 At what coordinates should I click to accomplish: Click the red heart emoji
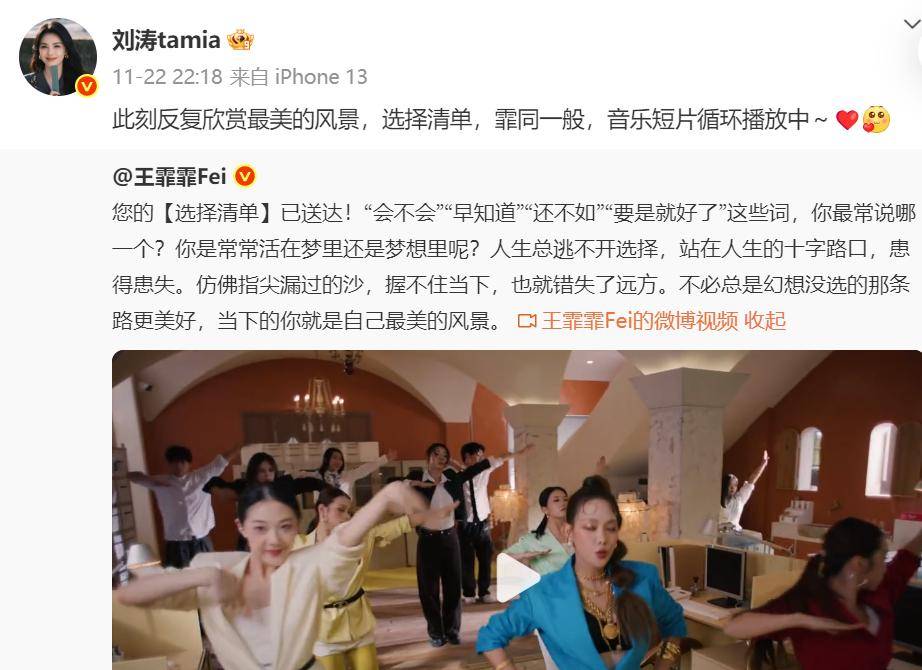coord(847,120)
